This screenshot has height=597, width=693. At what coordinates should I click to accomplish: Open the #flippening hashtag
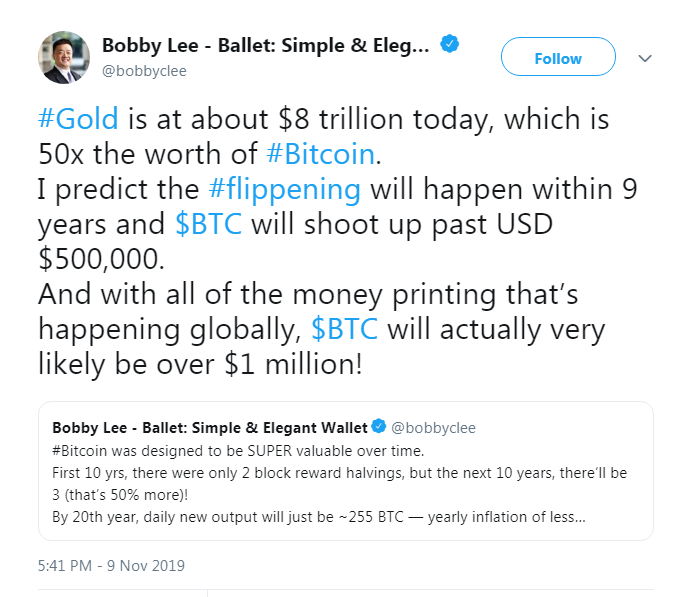pyautogui.click(x=285, y=189)
